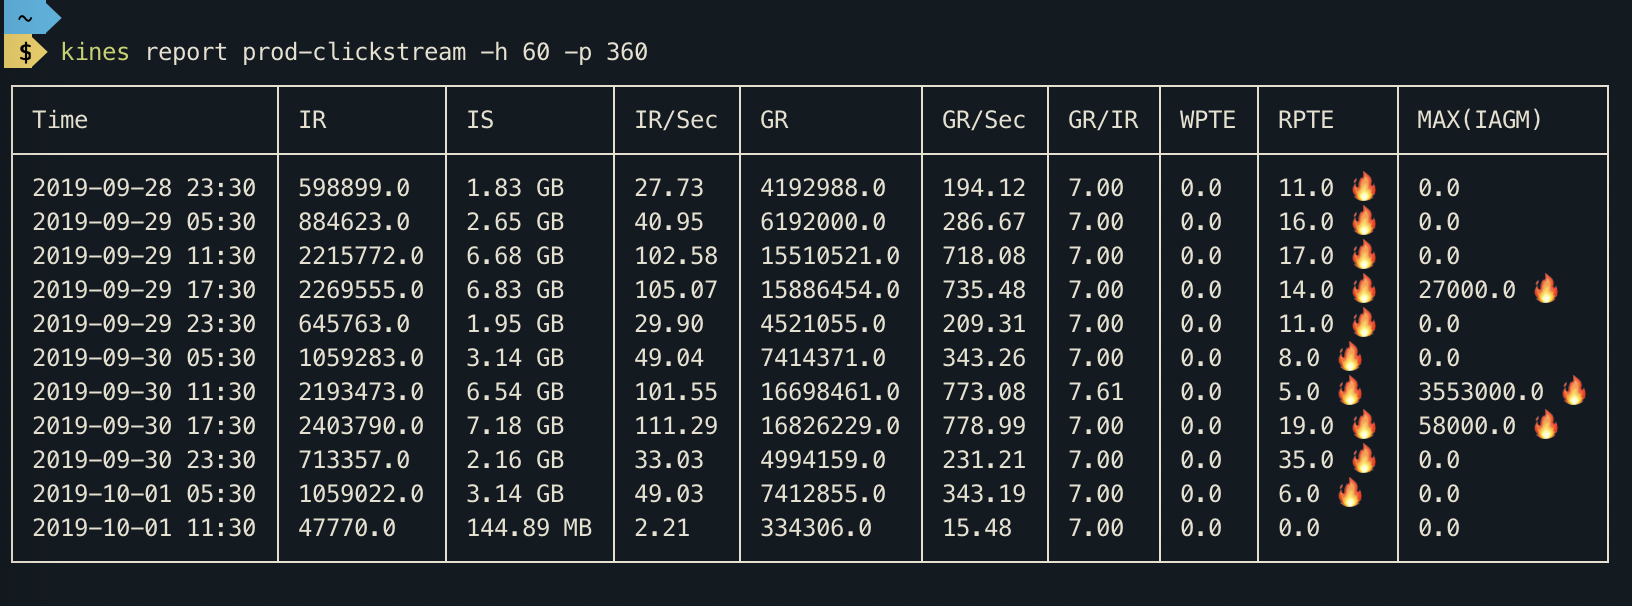
Task: Click the GR/IR value 7.61
Action: tap(1096, 391)
